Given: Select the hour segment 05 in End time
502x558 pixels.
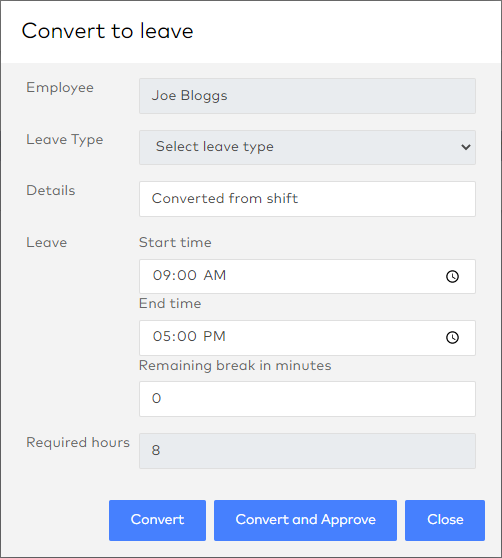Looking at the screenshot, I should (x=160, y=336).
